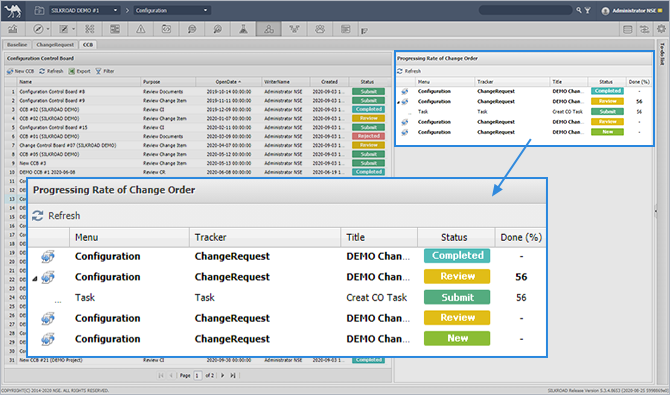Open the dashboard chart icon in the toolbar
Screen dimensions: 670x395
point(13,29)
